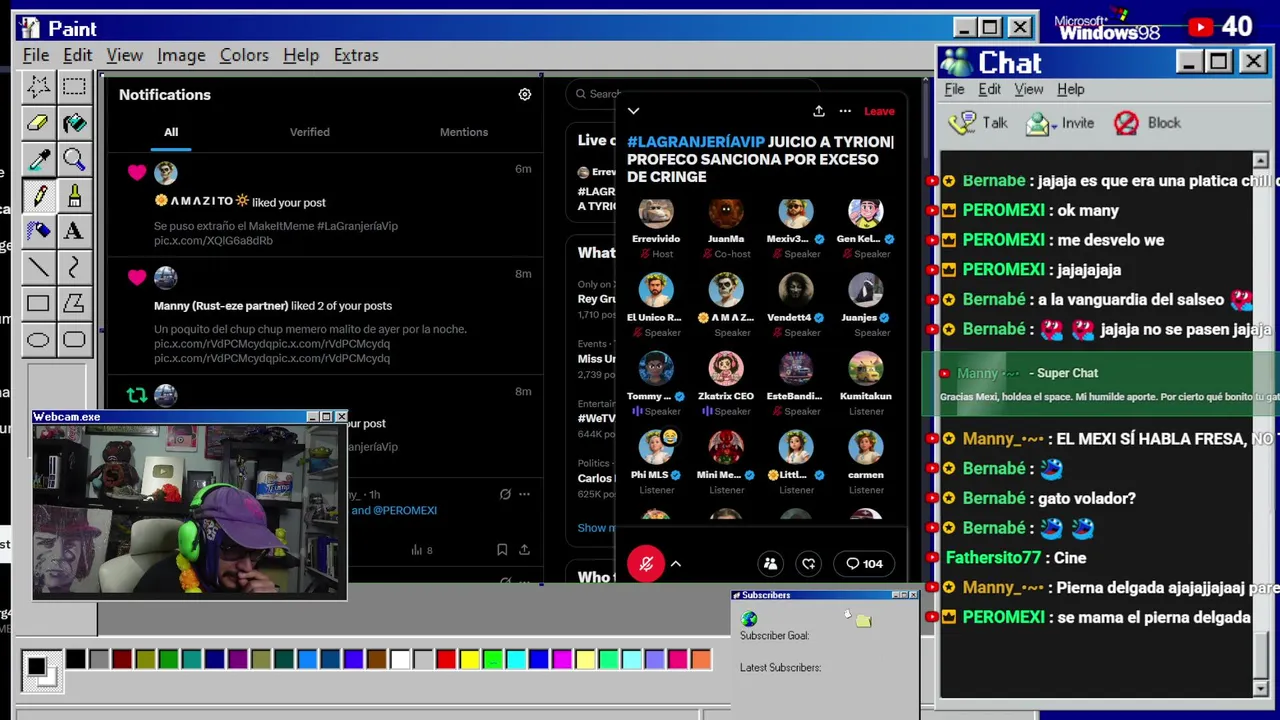Pick the white color swatch in palette
1280x720 pixels.
(x=400, y=659)
